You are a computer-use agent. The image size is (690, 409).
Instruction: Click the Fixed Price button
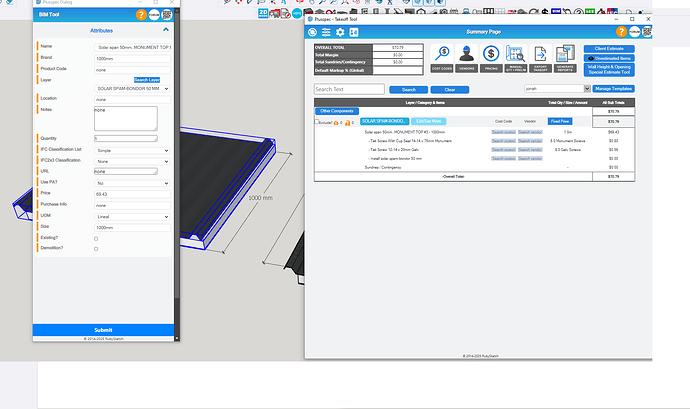(x=560, y=121)
